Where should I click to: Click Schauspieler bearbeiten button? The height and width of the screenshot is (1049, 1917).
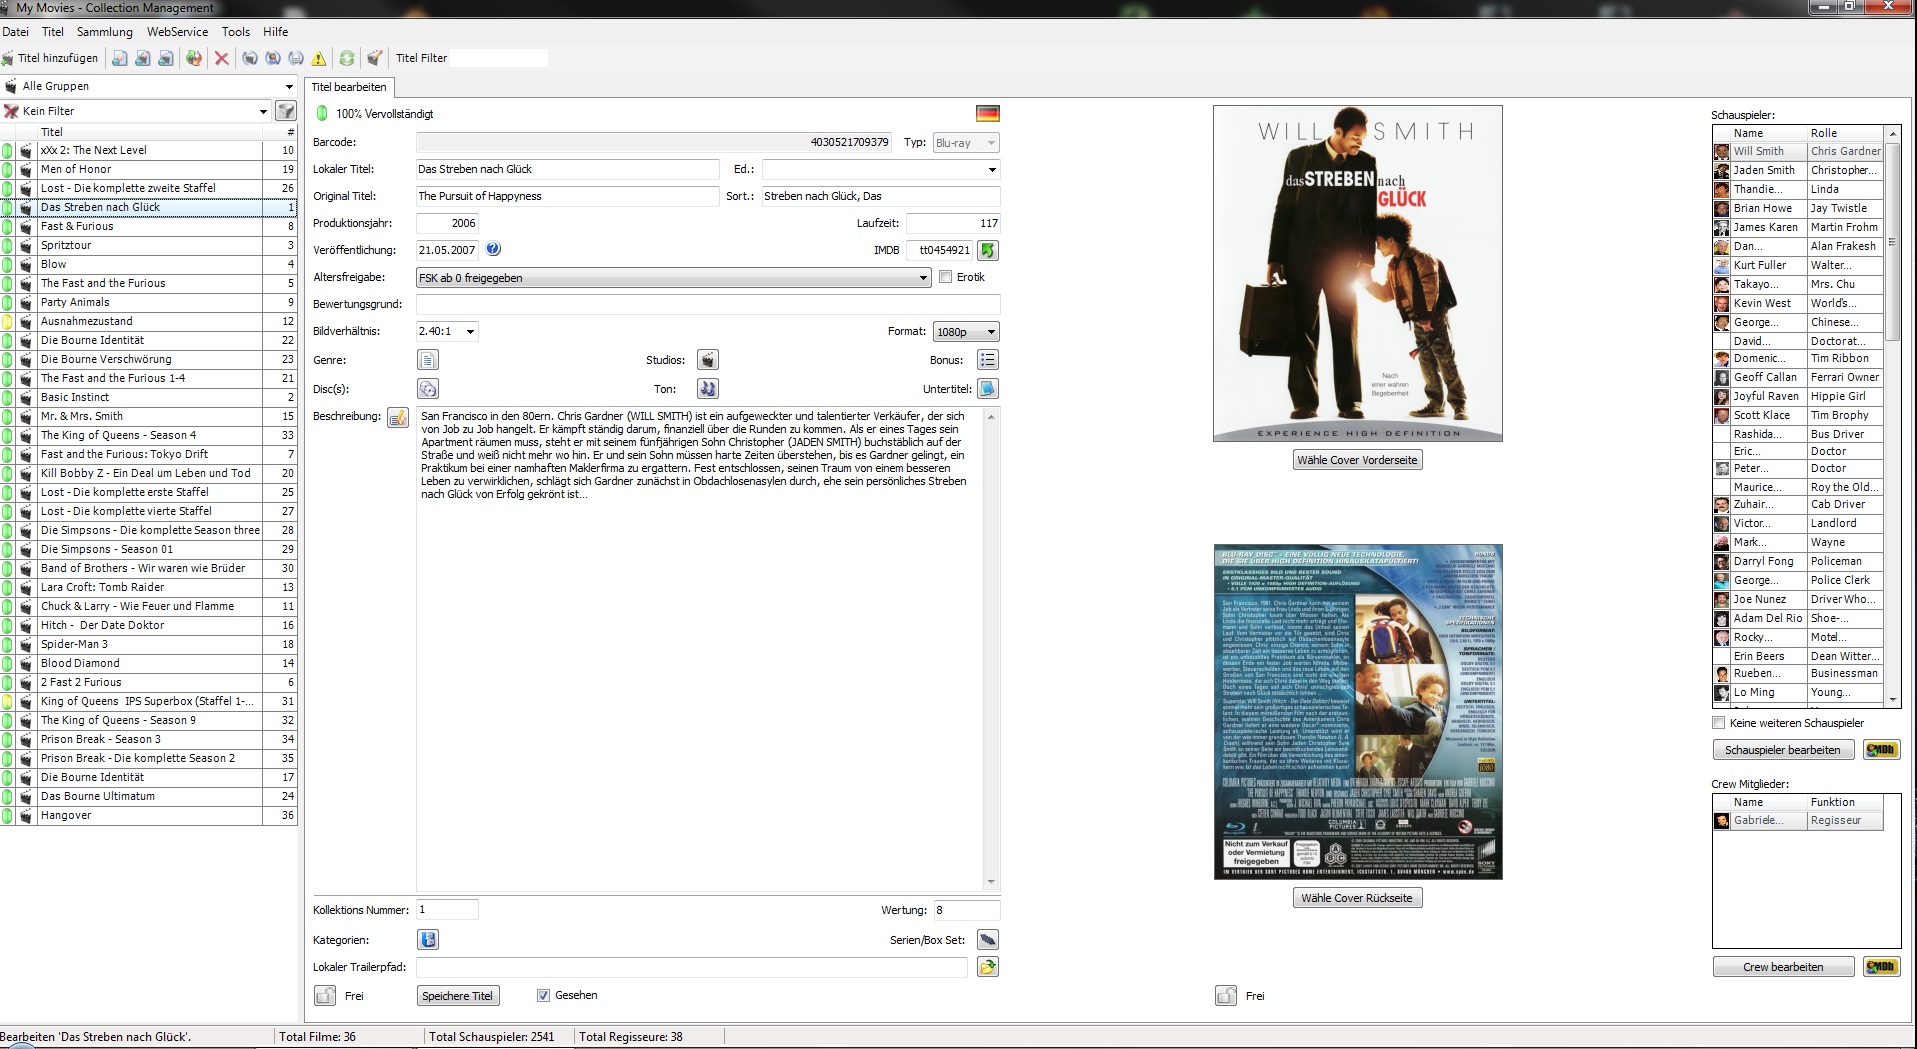1783,750
